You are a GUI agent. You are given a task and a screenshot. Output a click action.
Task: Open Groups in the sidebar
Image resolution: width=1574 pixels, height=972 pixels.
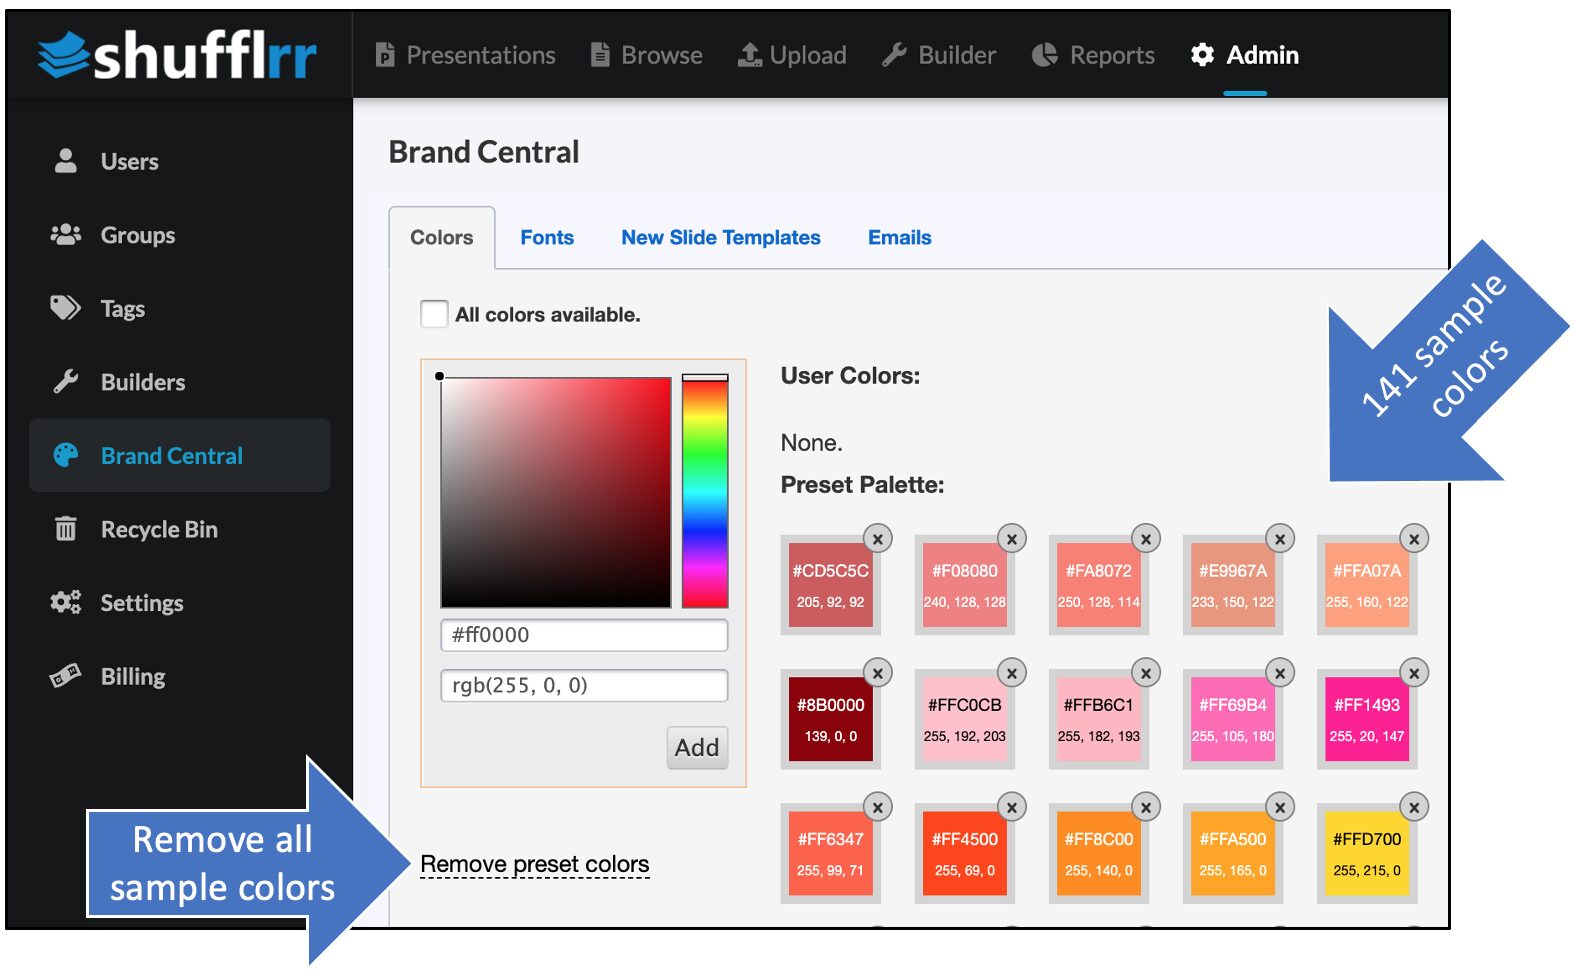tap(138, 235)
